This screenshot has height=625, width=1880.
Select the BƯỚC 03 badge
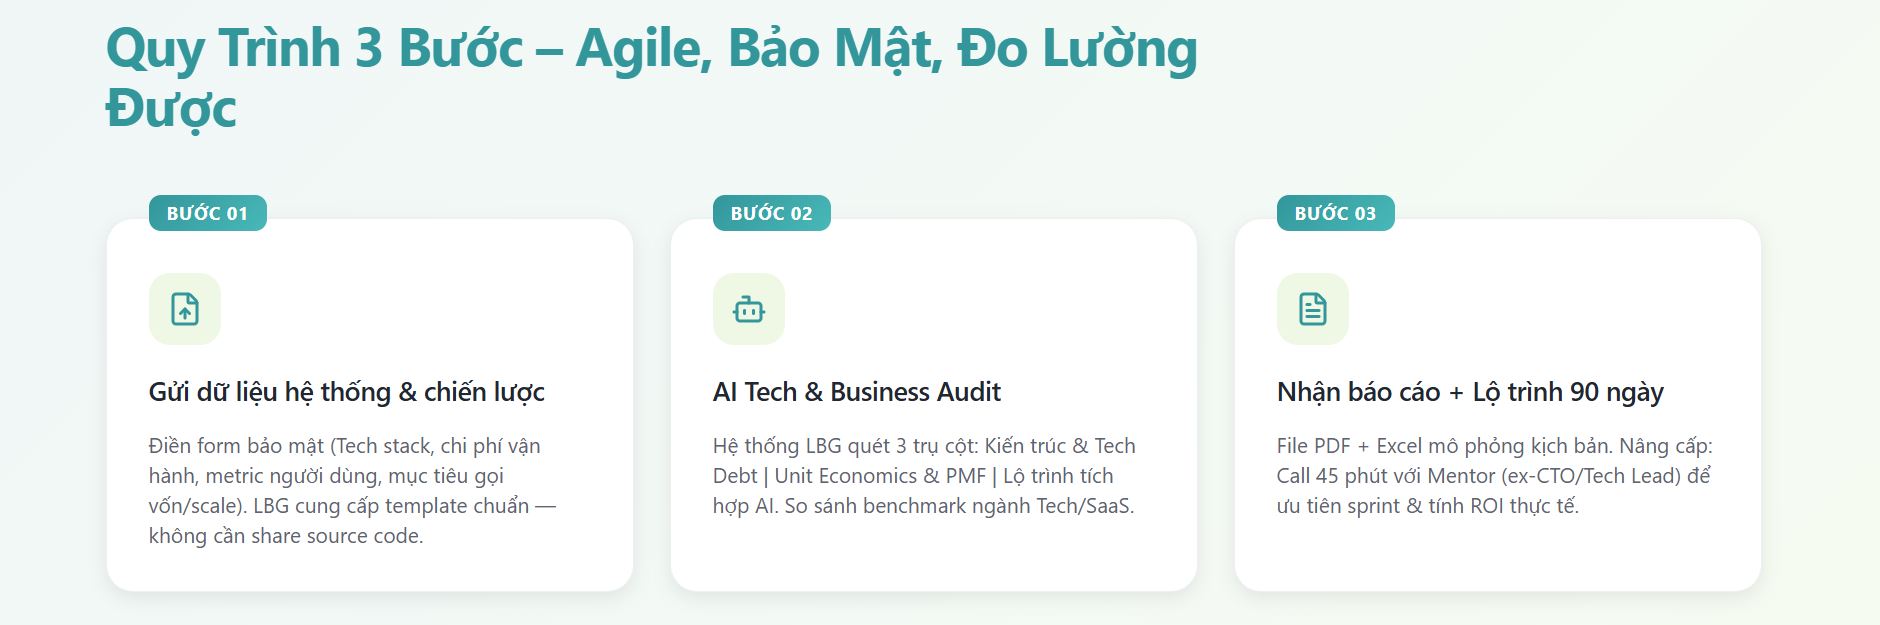pyautogui.click(x=1335, y=213)
